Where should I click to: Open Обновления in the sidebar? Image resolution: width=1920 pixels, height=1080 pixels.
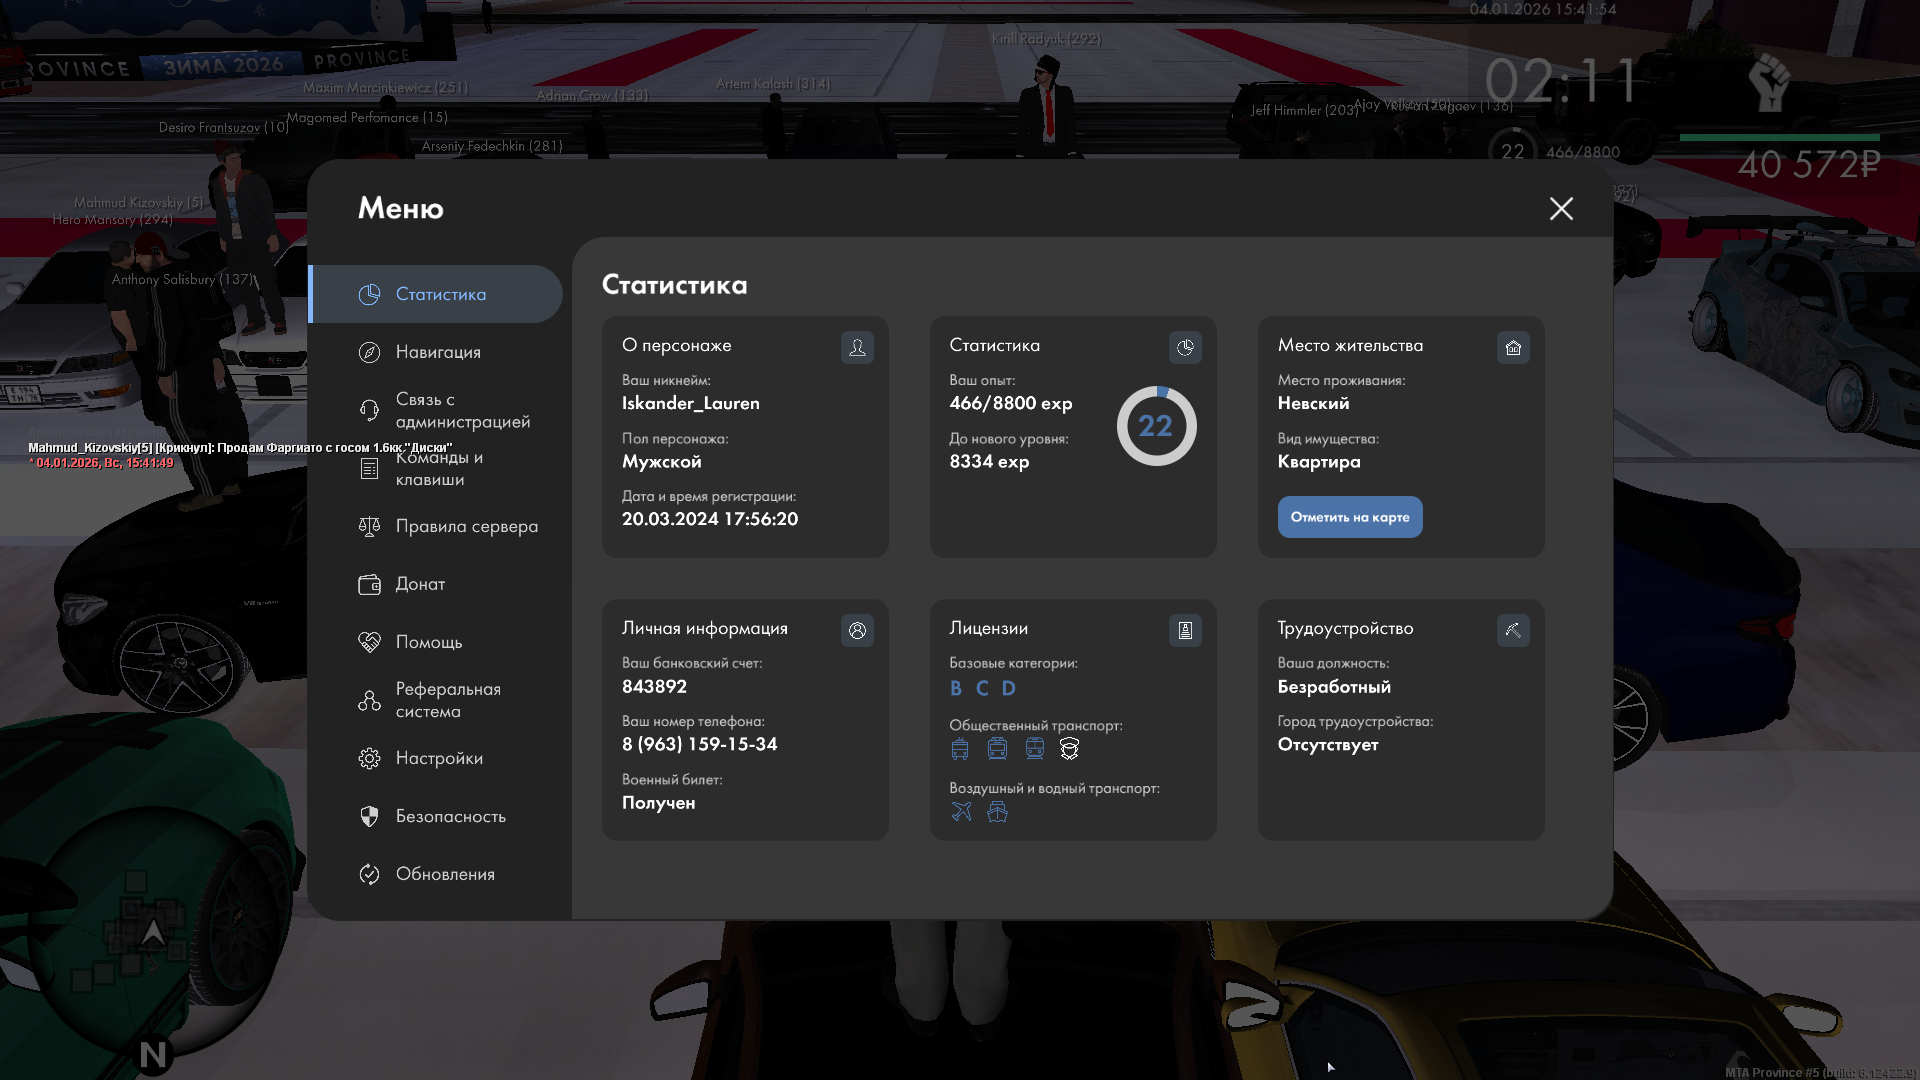[x=445, y=874]
